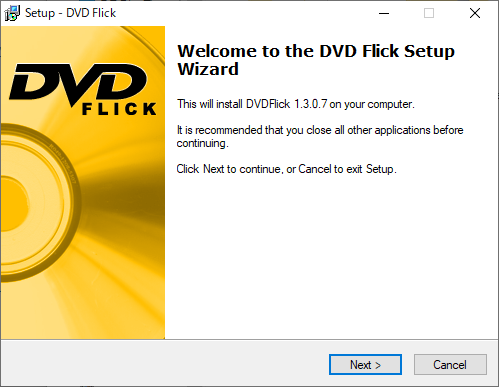Click the black DVD logo lettering
This screenshot has height=387, width=499.
click(78, 83)
